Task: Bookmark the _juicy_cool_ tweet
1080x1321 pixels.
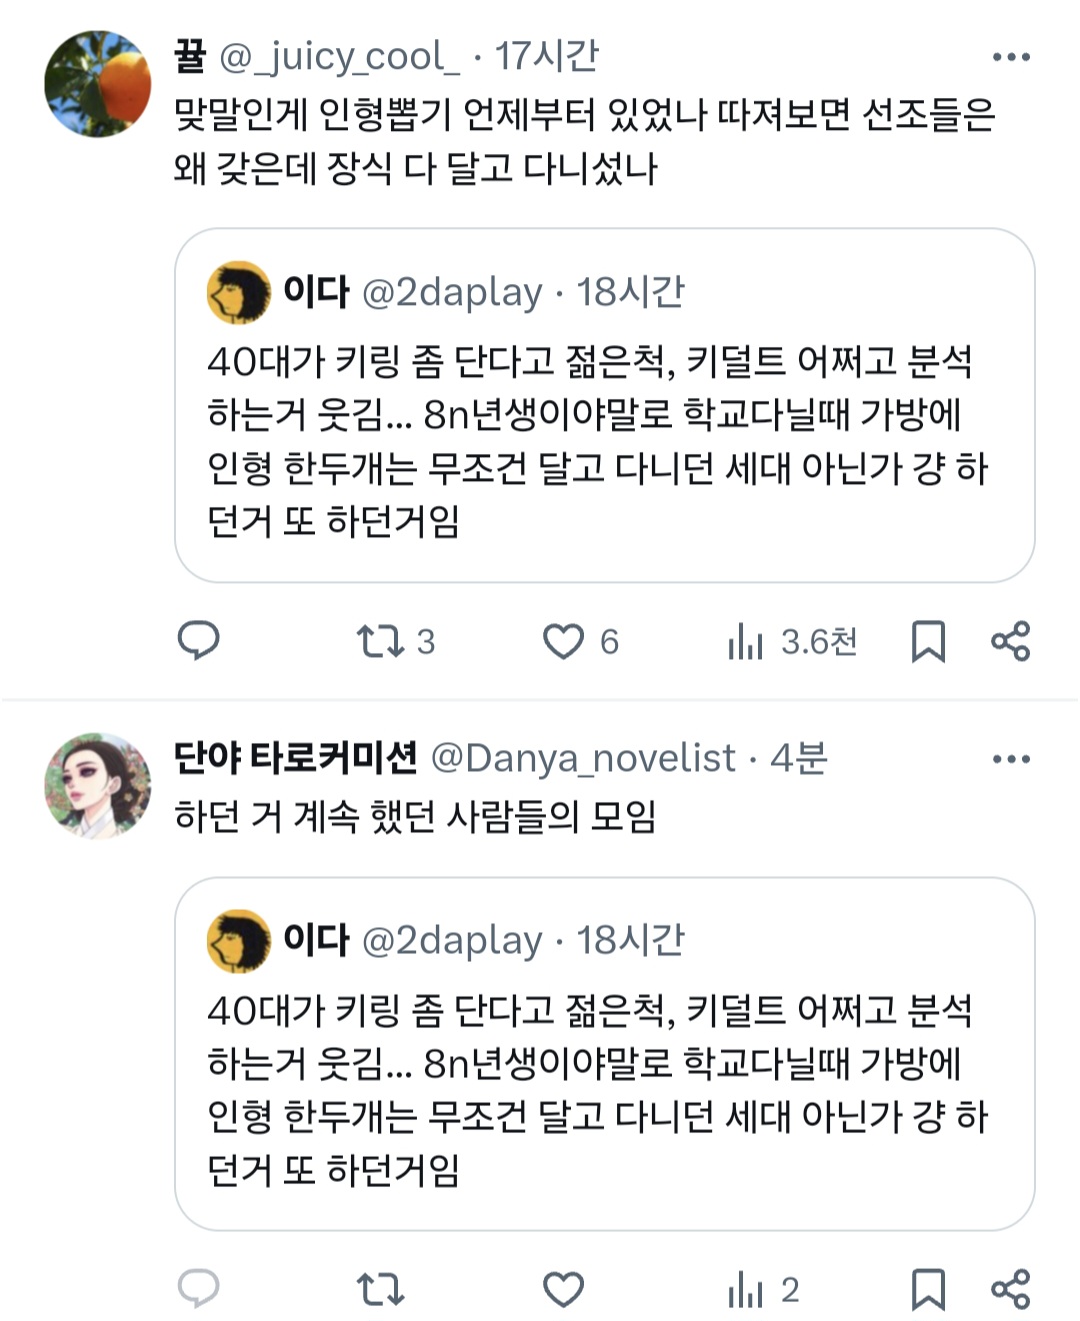Action: click(x=928, y=641)
